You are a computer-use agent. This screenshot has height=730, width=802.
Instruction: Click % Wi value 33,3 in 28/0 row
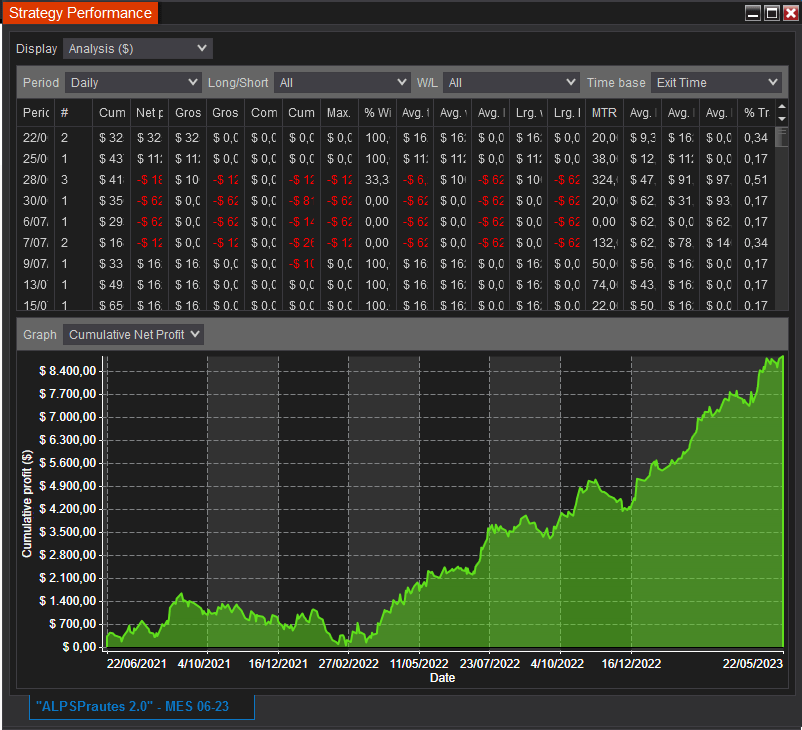pyautogui.click(x=377, y=180)
